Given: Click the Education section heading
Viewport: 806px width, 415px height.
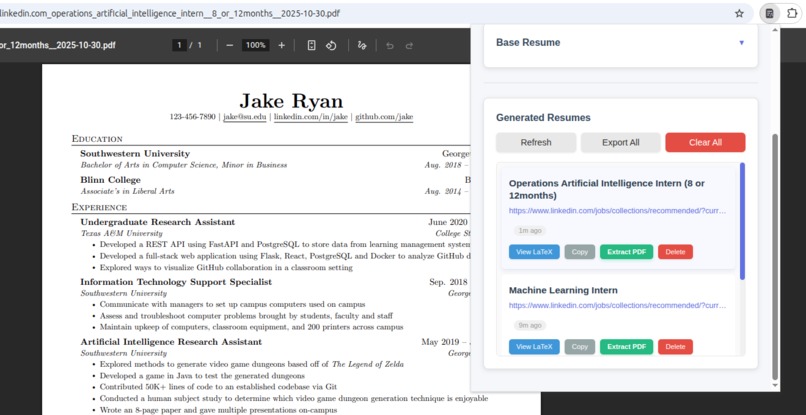Looking at the screenshot, I should pyautogui.click(x=97, y=139).
